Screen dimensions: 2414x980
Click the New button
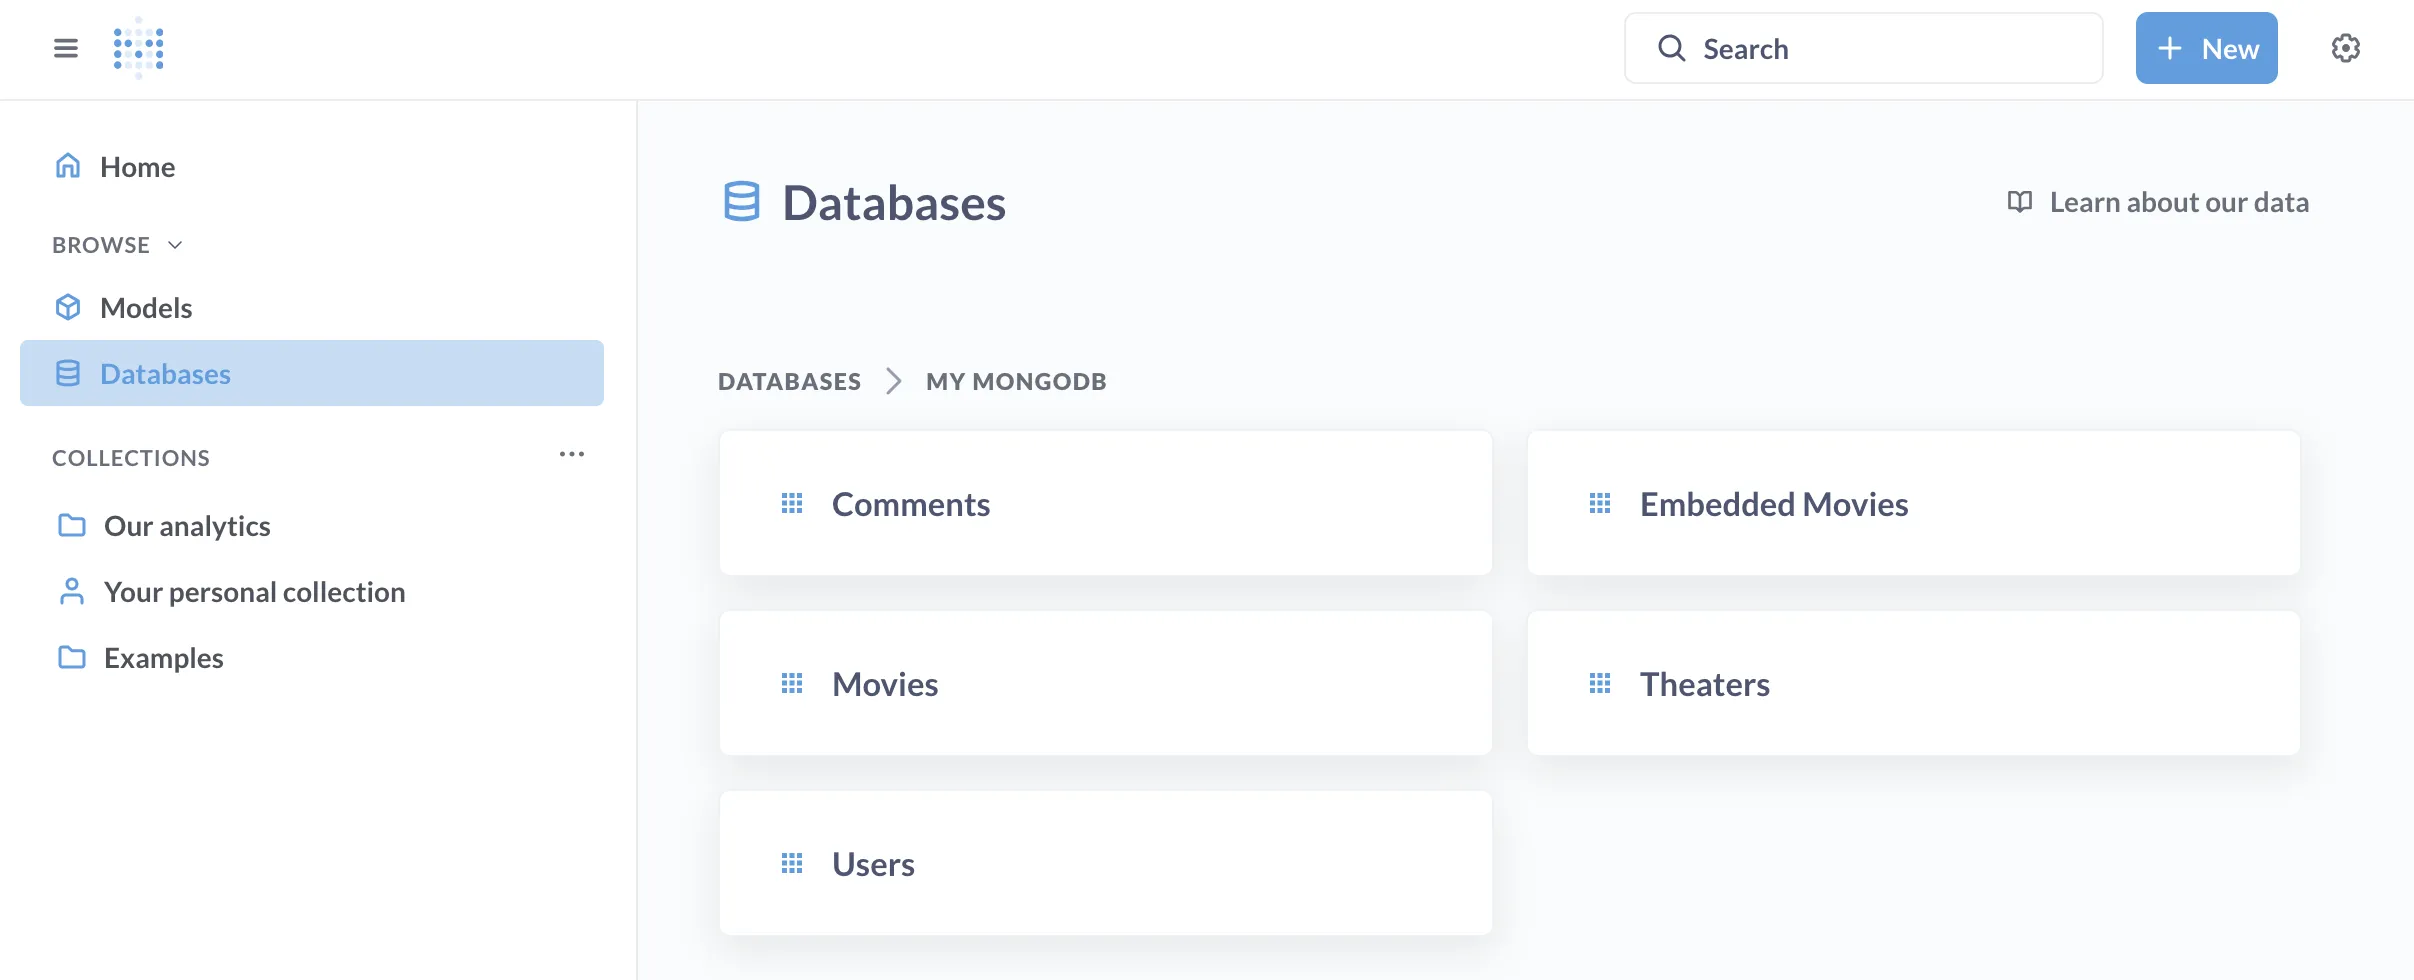pos(2206,47)
